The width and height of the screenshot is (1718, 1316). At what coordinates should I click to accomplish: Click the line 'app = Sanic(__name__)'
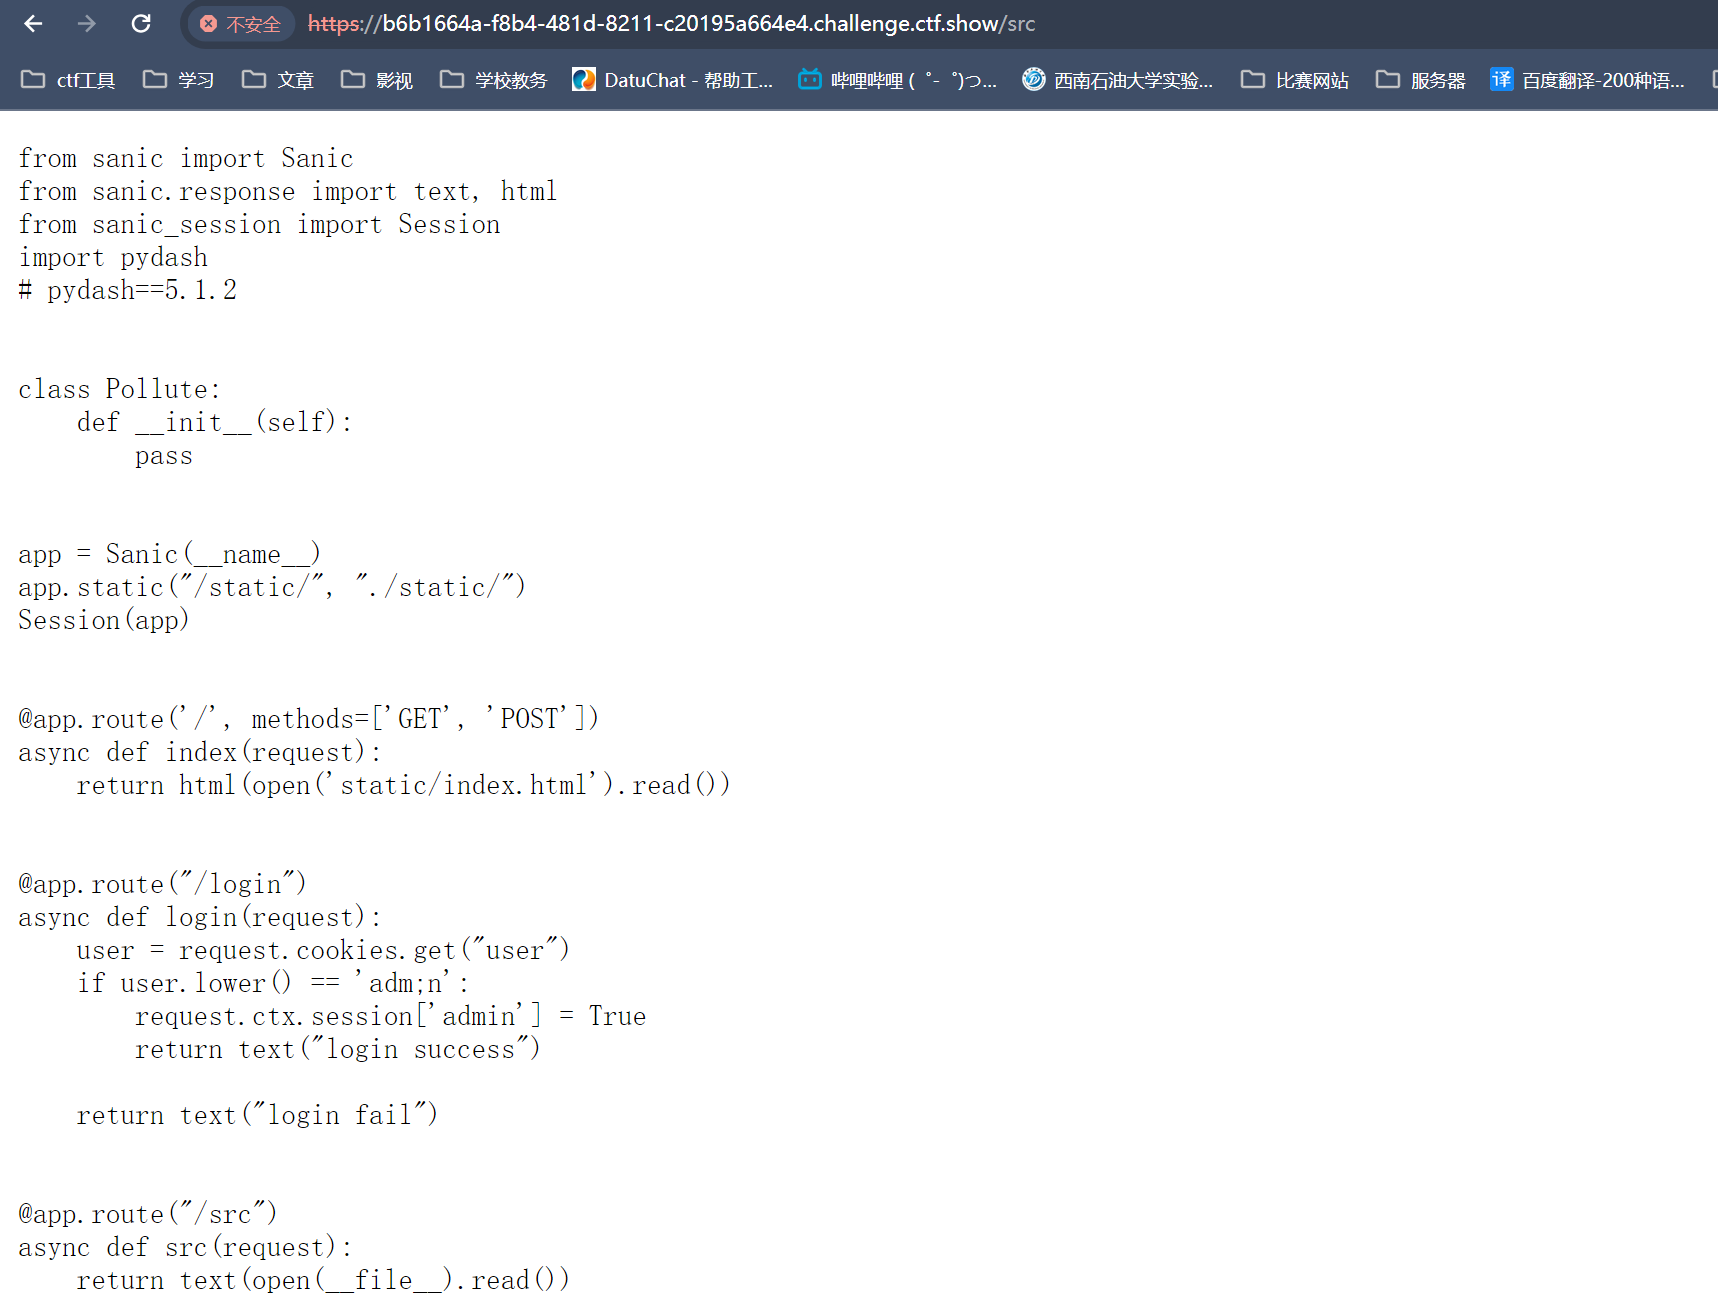point(170,554)
